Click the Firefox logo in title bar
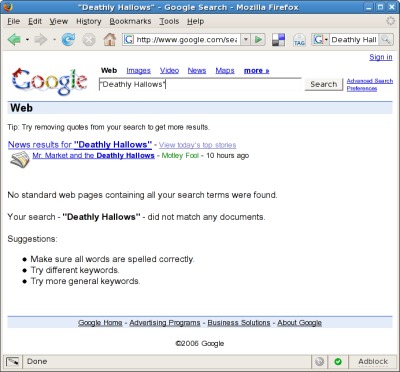Screen dimensions: 400x372 pos(8,7)
